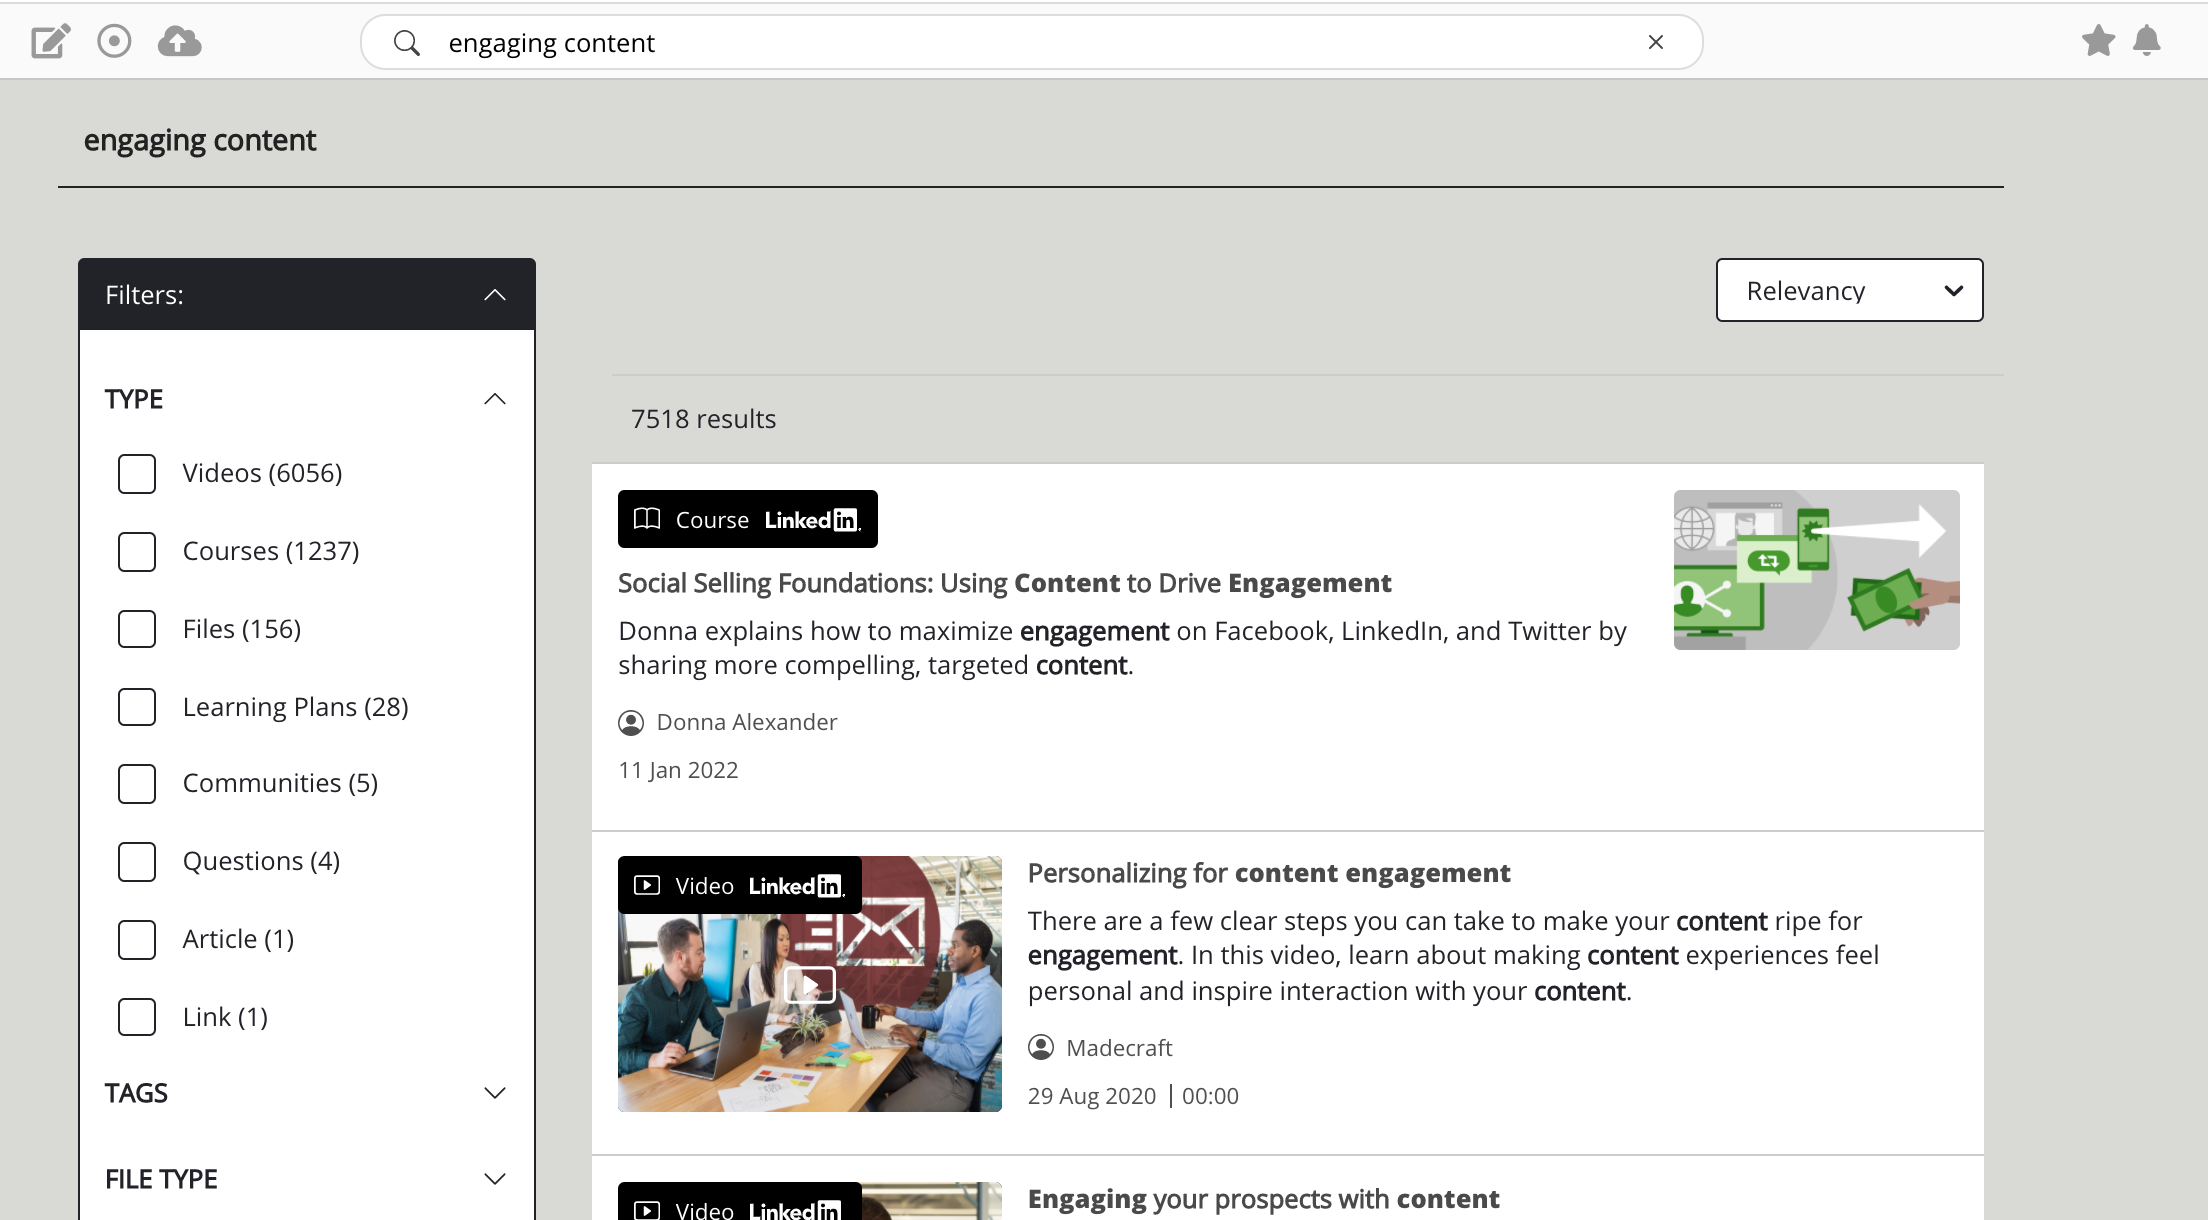Click the compose/edit pencil icon
This screenshot has width=2208, height=1220.
tap(50, 42)
